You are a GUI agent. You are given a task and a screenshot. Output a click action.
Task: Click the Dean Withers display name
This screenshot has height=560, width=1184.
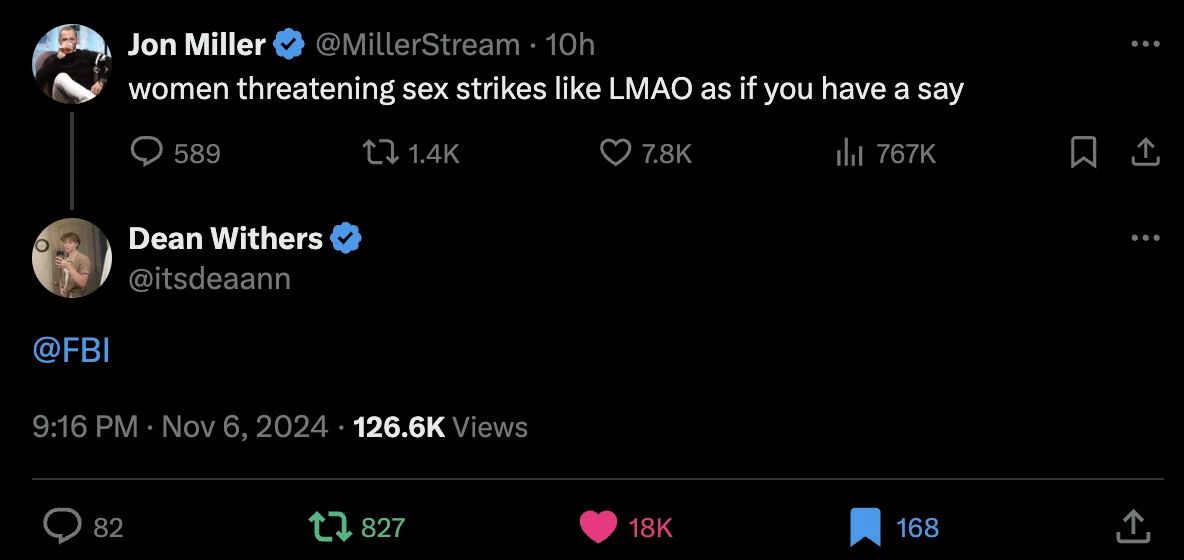[x=226, y=238]
